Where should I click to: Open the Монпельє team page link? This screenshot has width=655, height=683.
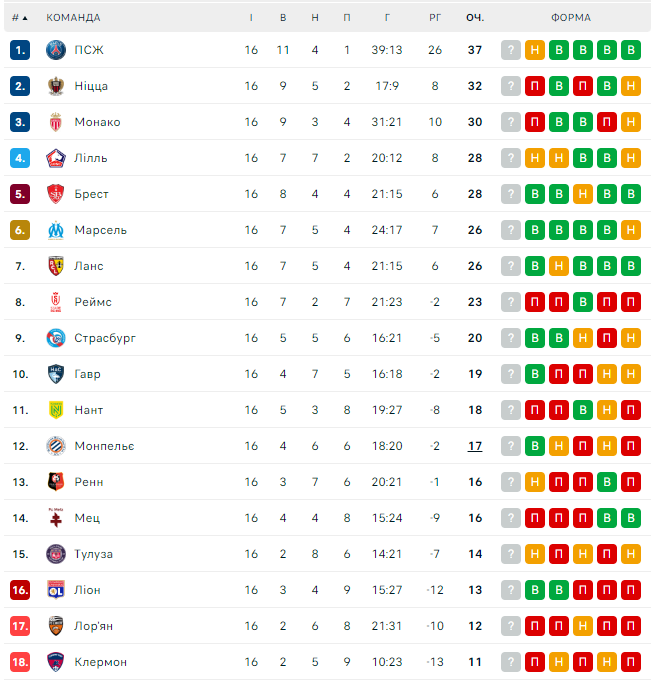tap(103, 446)
